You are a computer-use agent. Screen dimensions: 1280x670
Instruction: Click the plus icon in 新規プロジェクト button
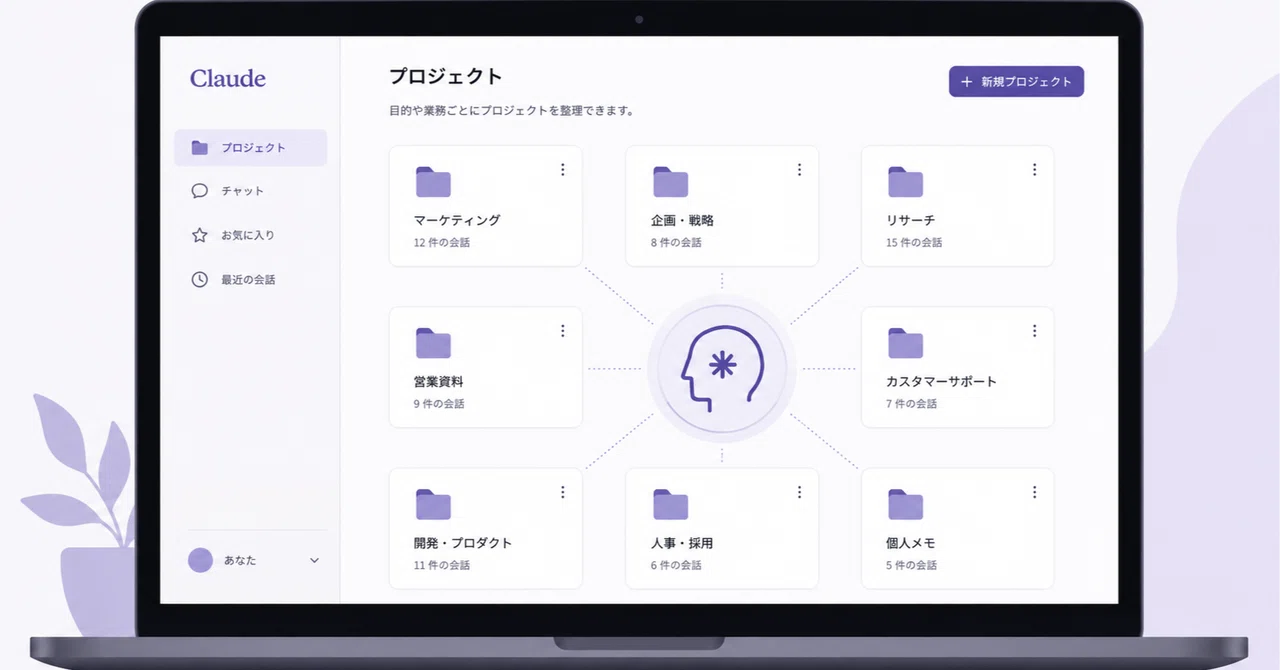pyautogui.click(x=966, y=82)
